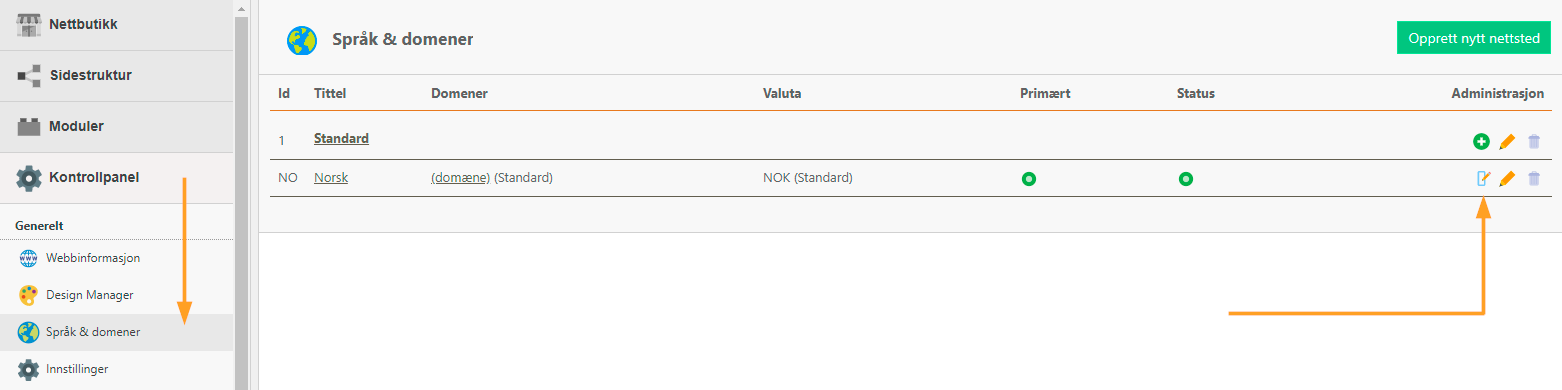The height and width of the screenshot is (390, 1562).
Task: Toggle the Status indicator for Norsk
Action: 1185,180
